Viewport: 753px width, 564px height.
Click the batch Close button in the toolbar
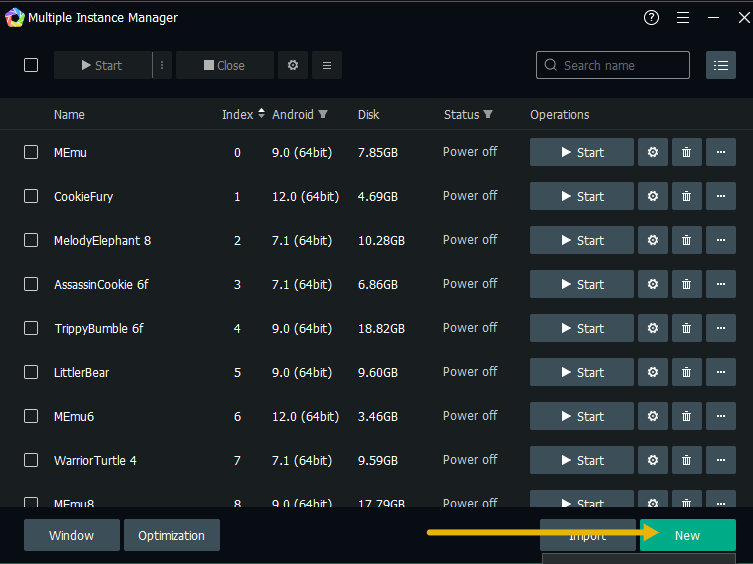[225, 65]
